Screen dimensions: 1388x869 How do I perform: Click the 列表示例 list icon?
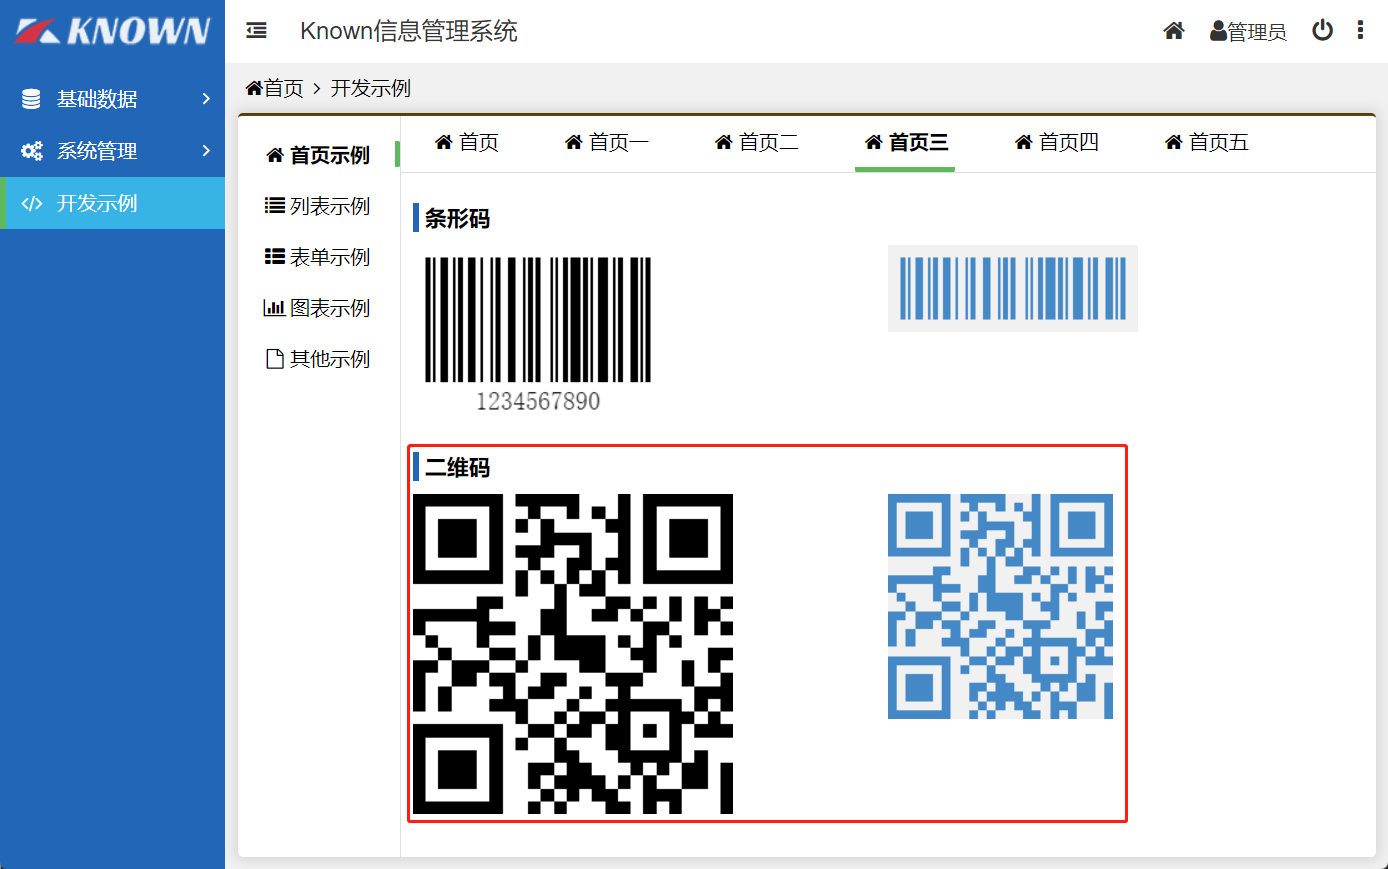pos(274,205)
